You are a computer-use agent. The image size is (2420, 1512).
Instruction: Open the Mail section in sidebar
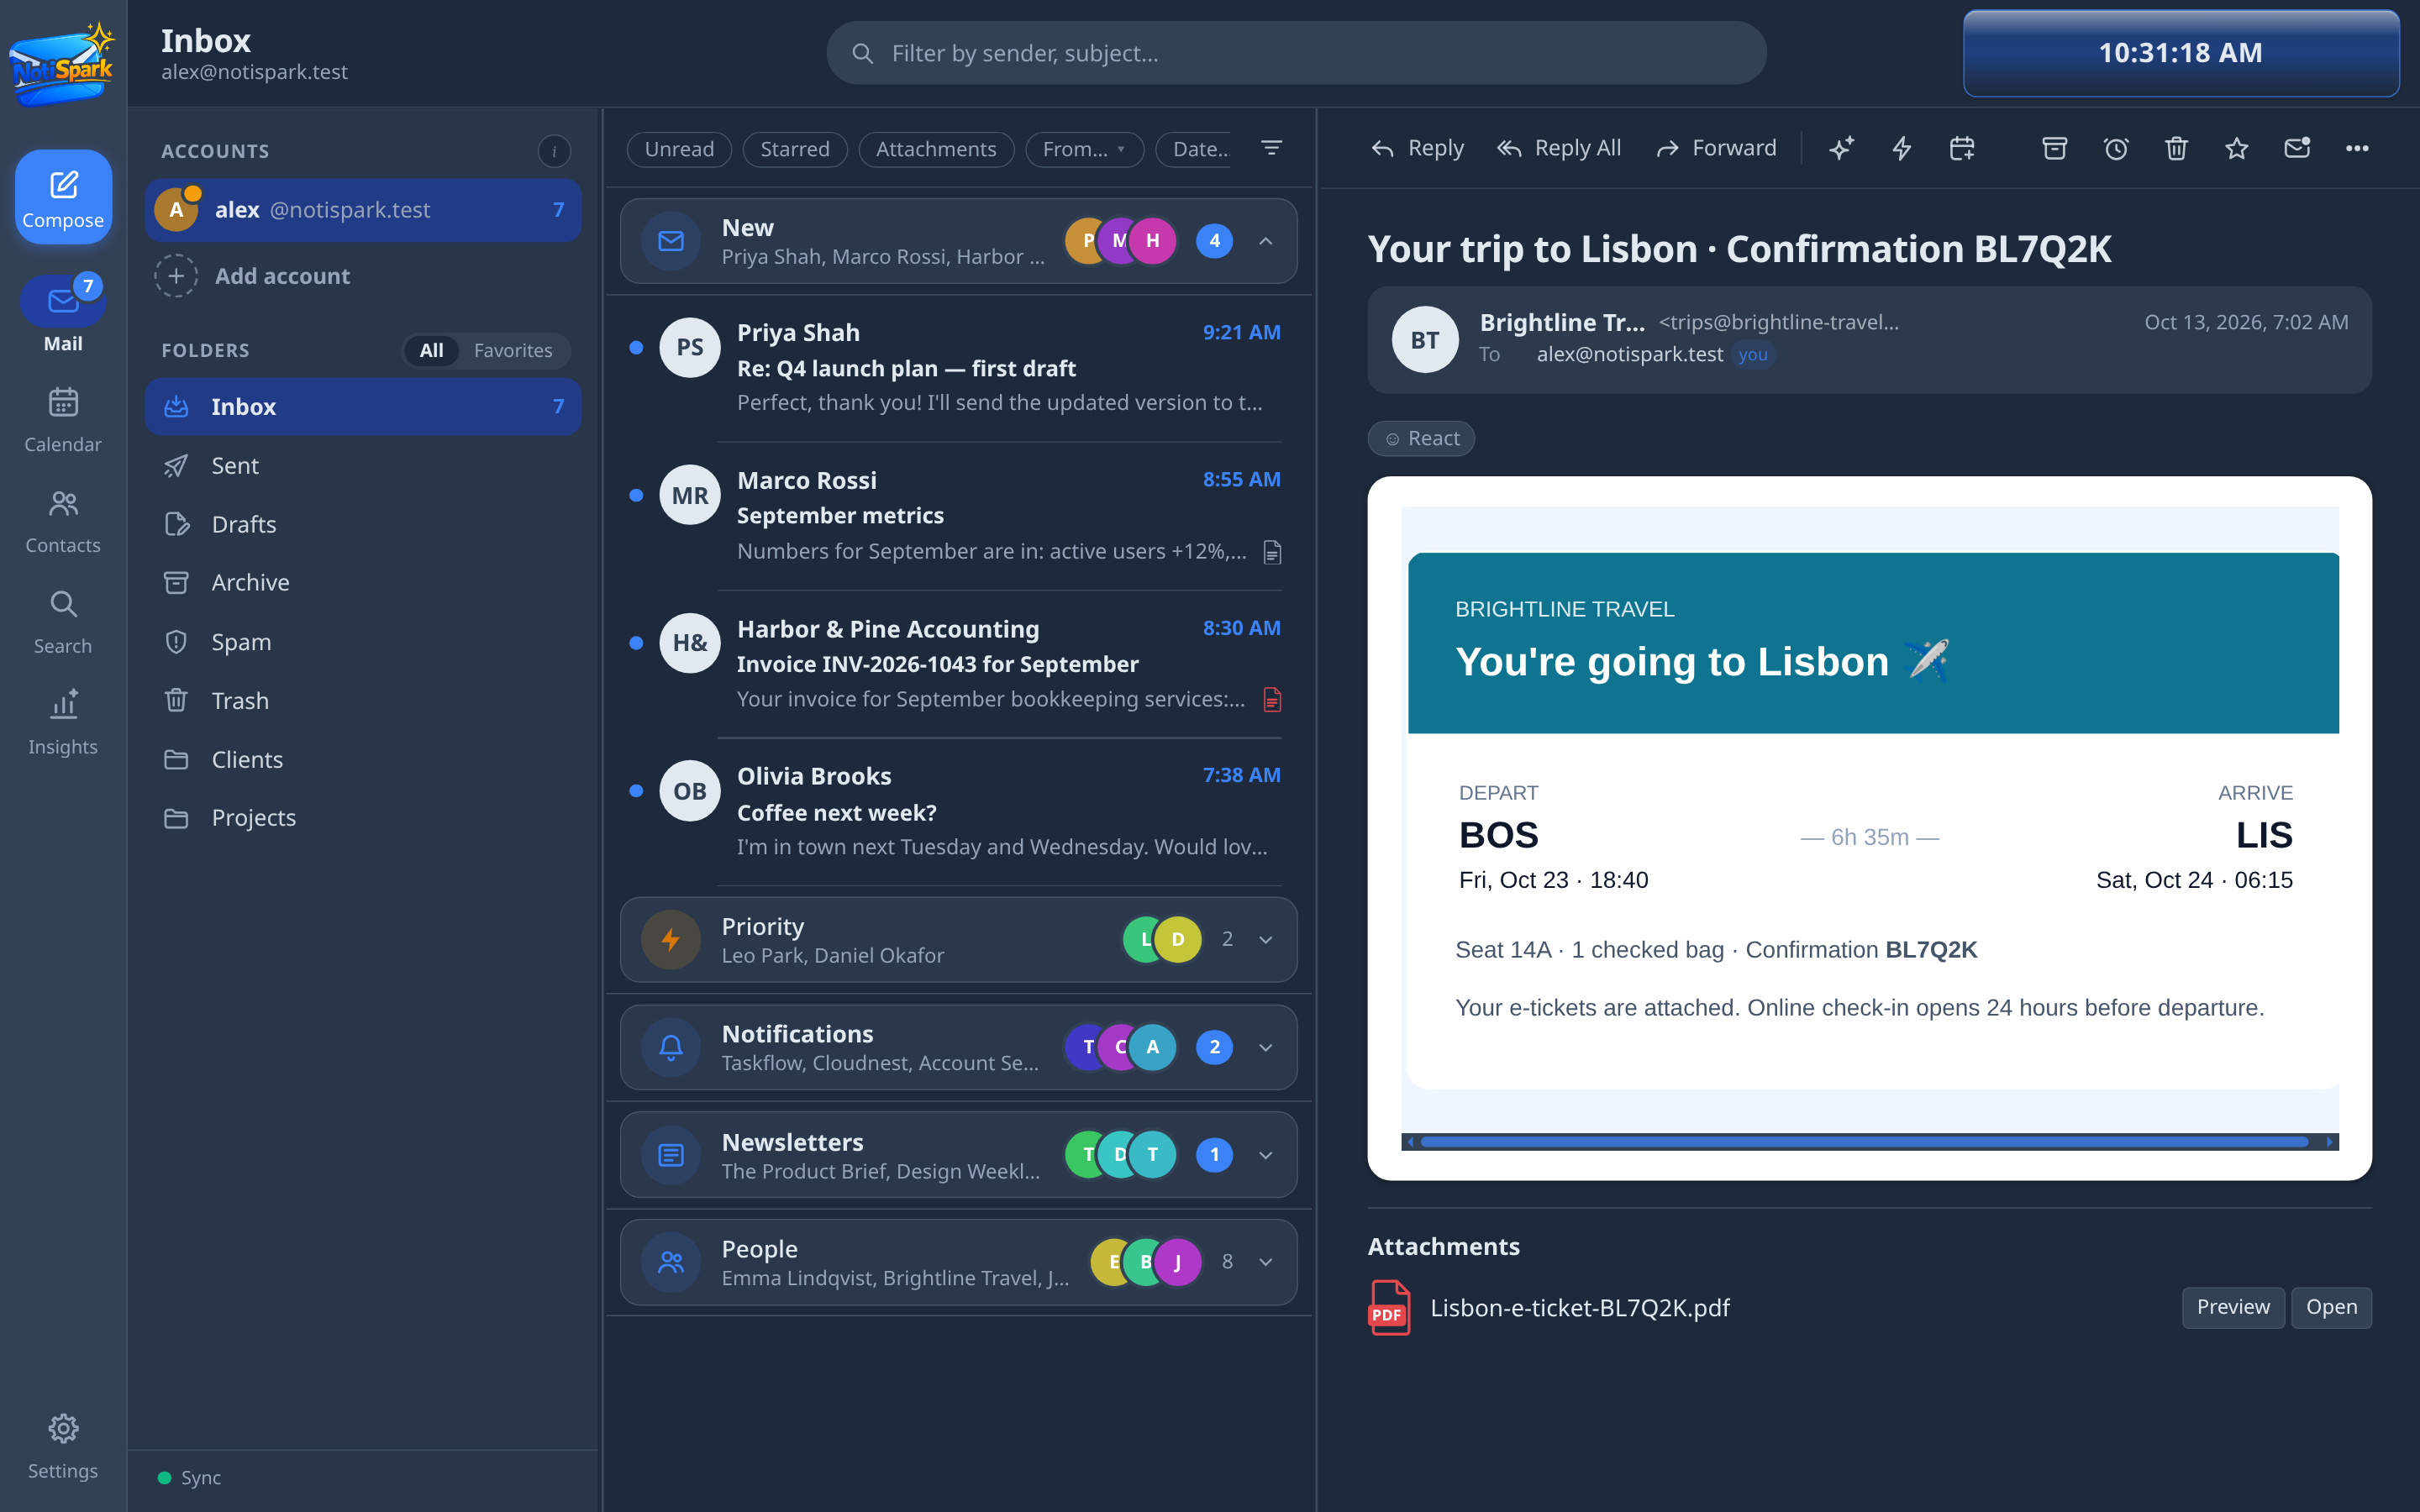pyautogui.click(x=63, y=314)
